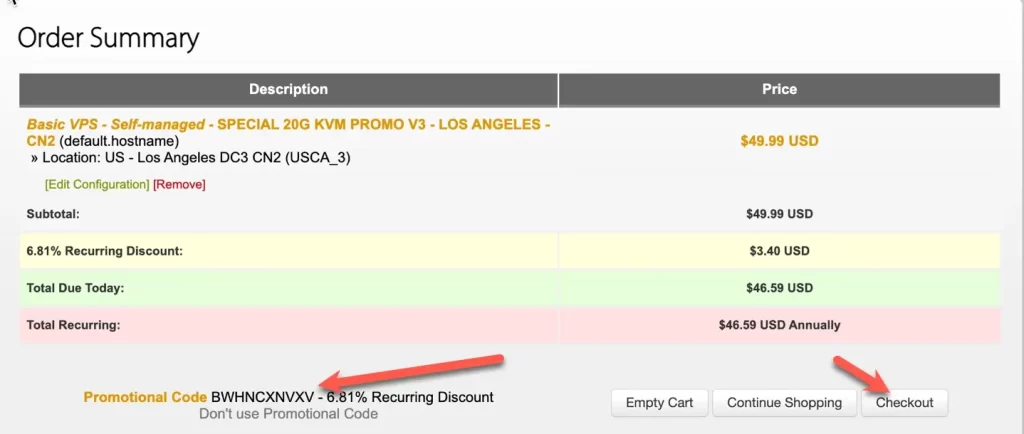Click the Empty Cart button

click(x=660, y=403)
